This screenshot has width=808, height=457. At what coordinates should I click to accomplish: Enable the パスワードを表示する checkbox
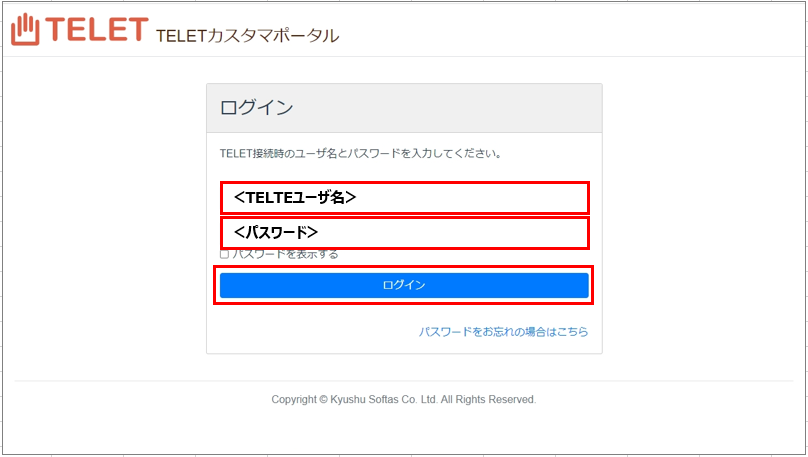224,254
